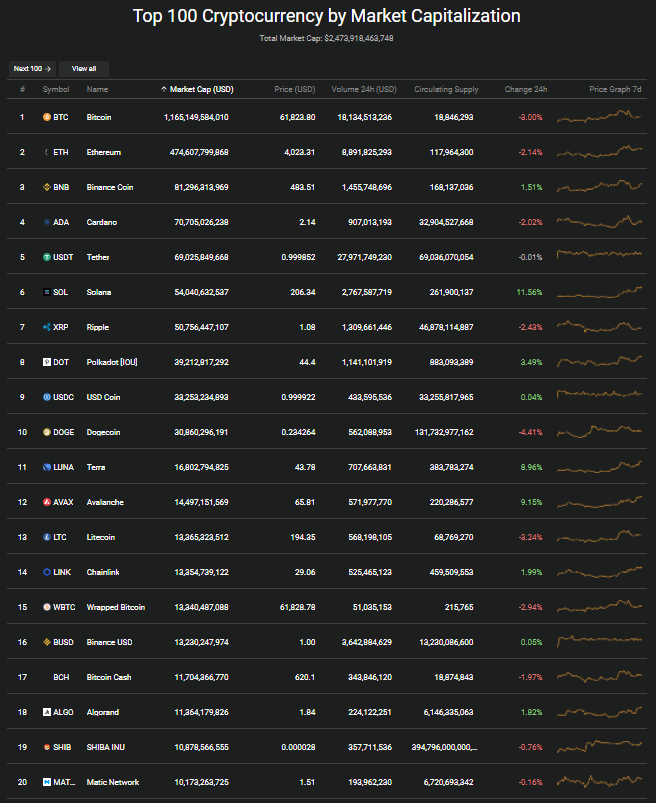
Task: Select the BCH symbol text
Action: (x=61, y=677)
